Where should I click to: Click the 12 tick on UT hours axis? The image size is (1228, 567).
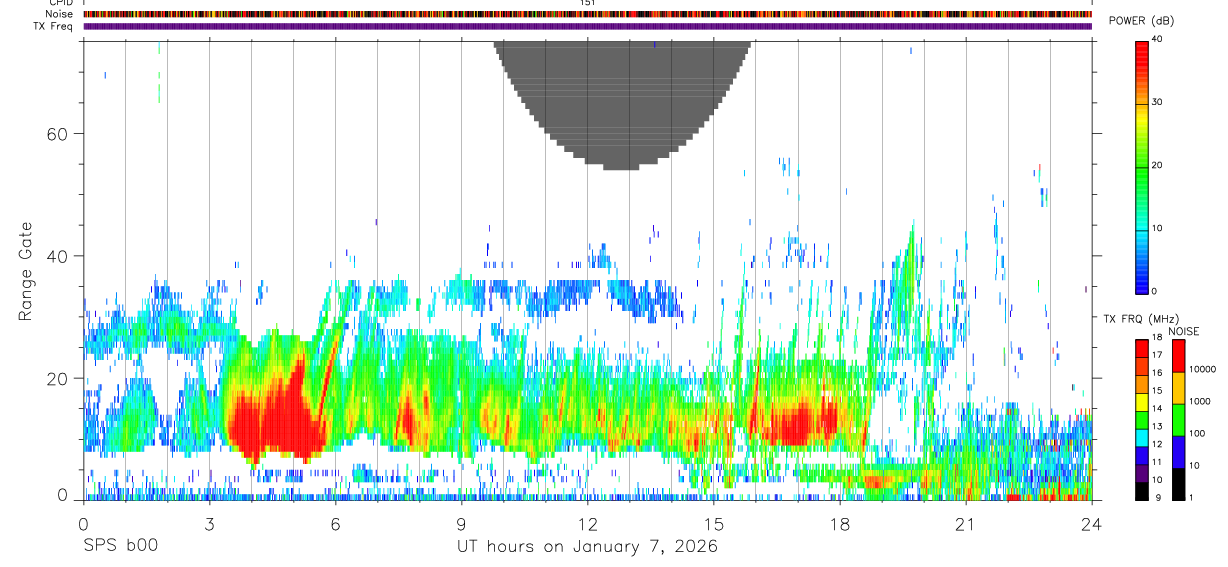(x=587, y=523)
